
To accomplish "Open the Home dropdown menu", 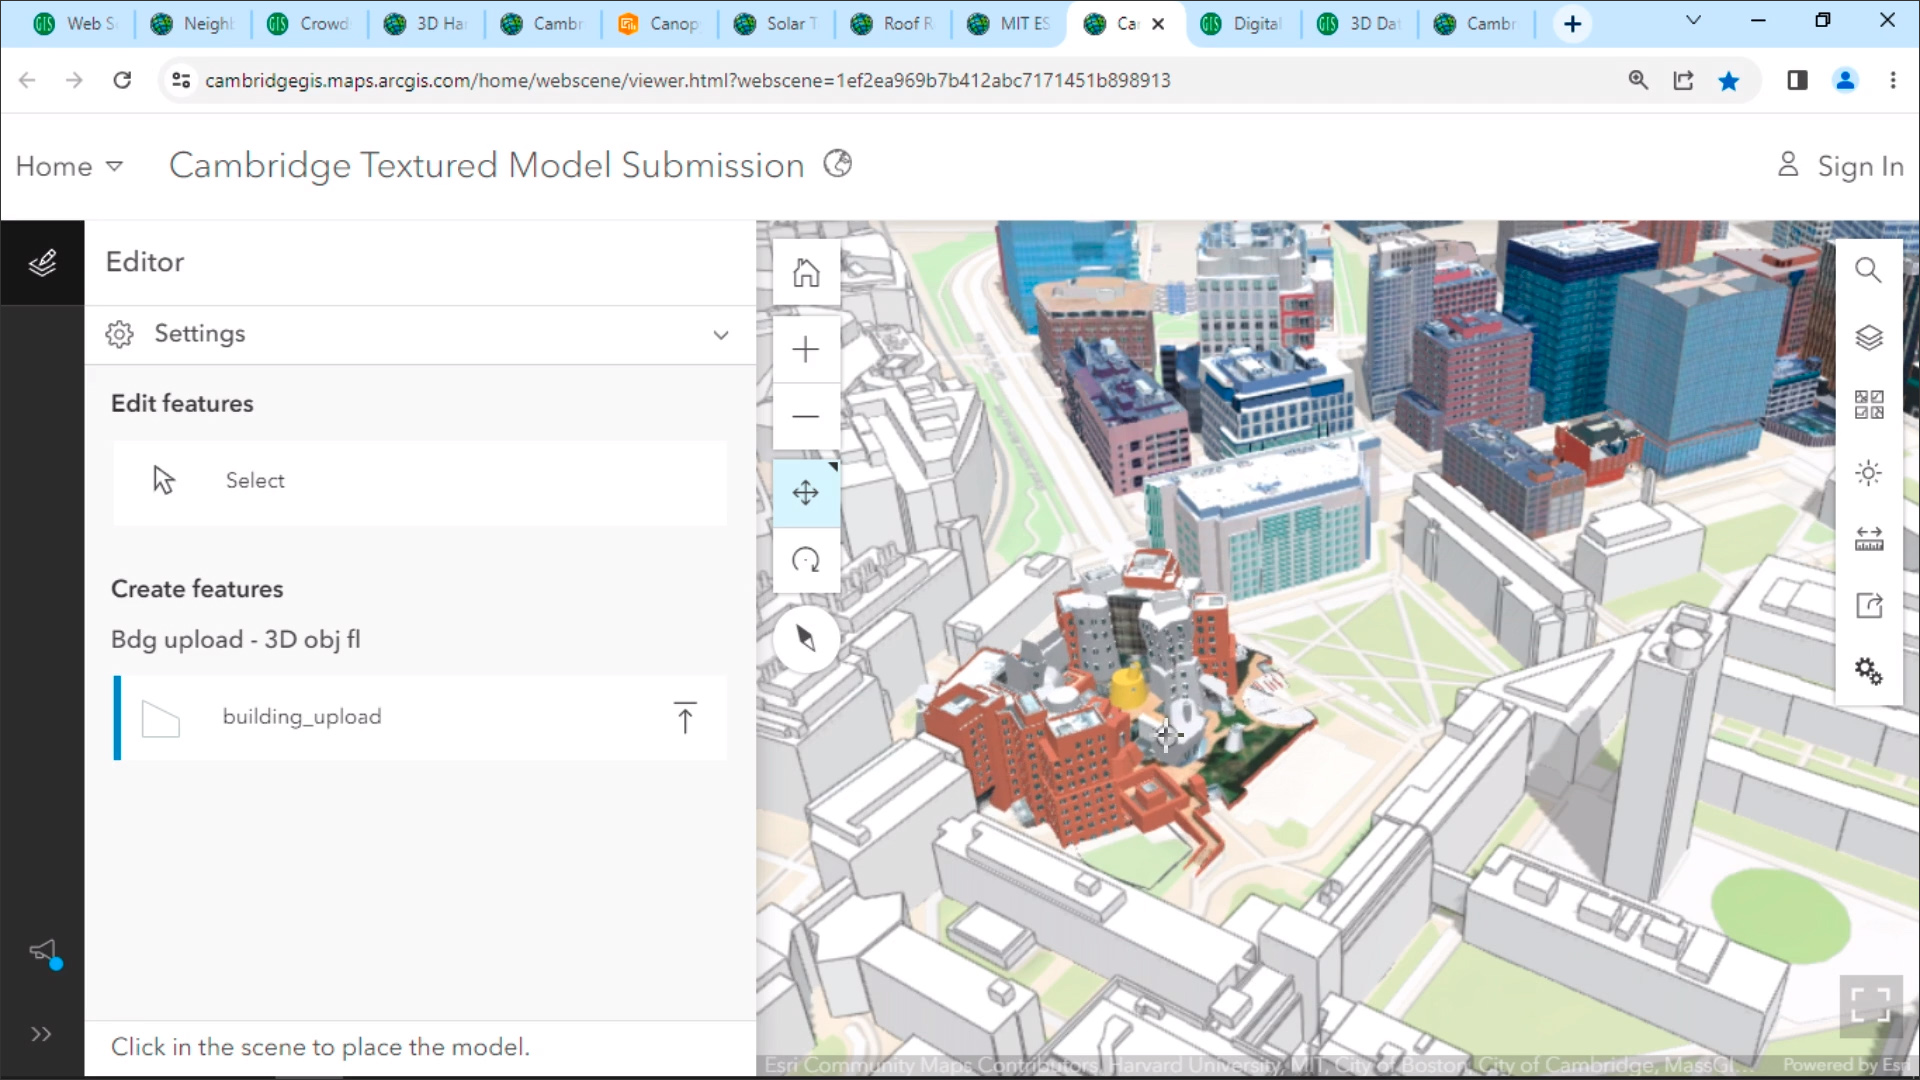I will click(x=69, y=166).
